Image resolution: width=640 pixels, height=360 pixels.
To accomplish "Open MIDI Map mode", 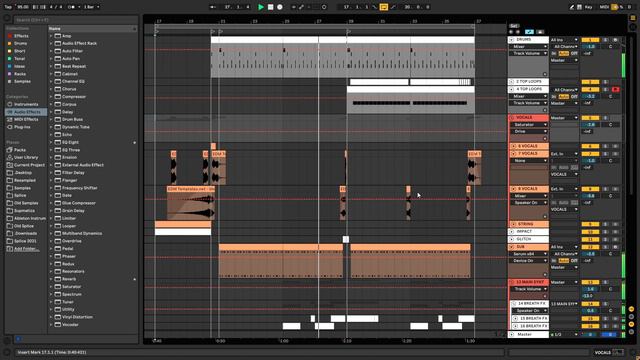I will (x=604, y=7).
